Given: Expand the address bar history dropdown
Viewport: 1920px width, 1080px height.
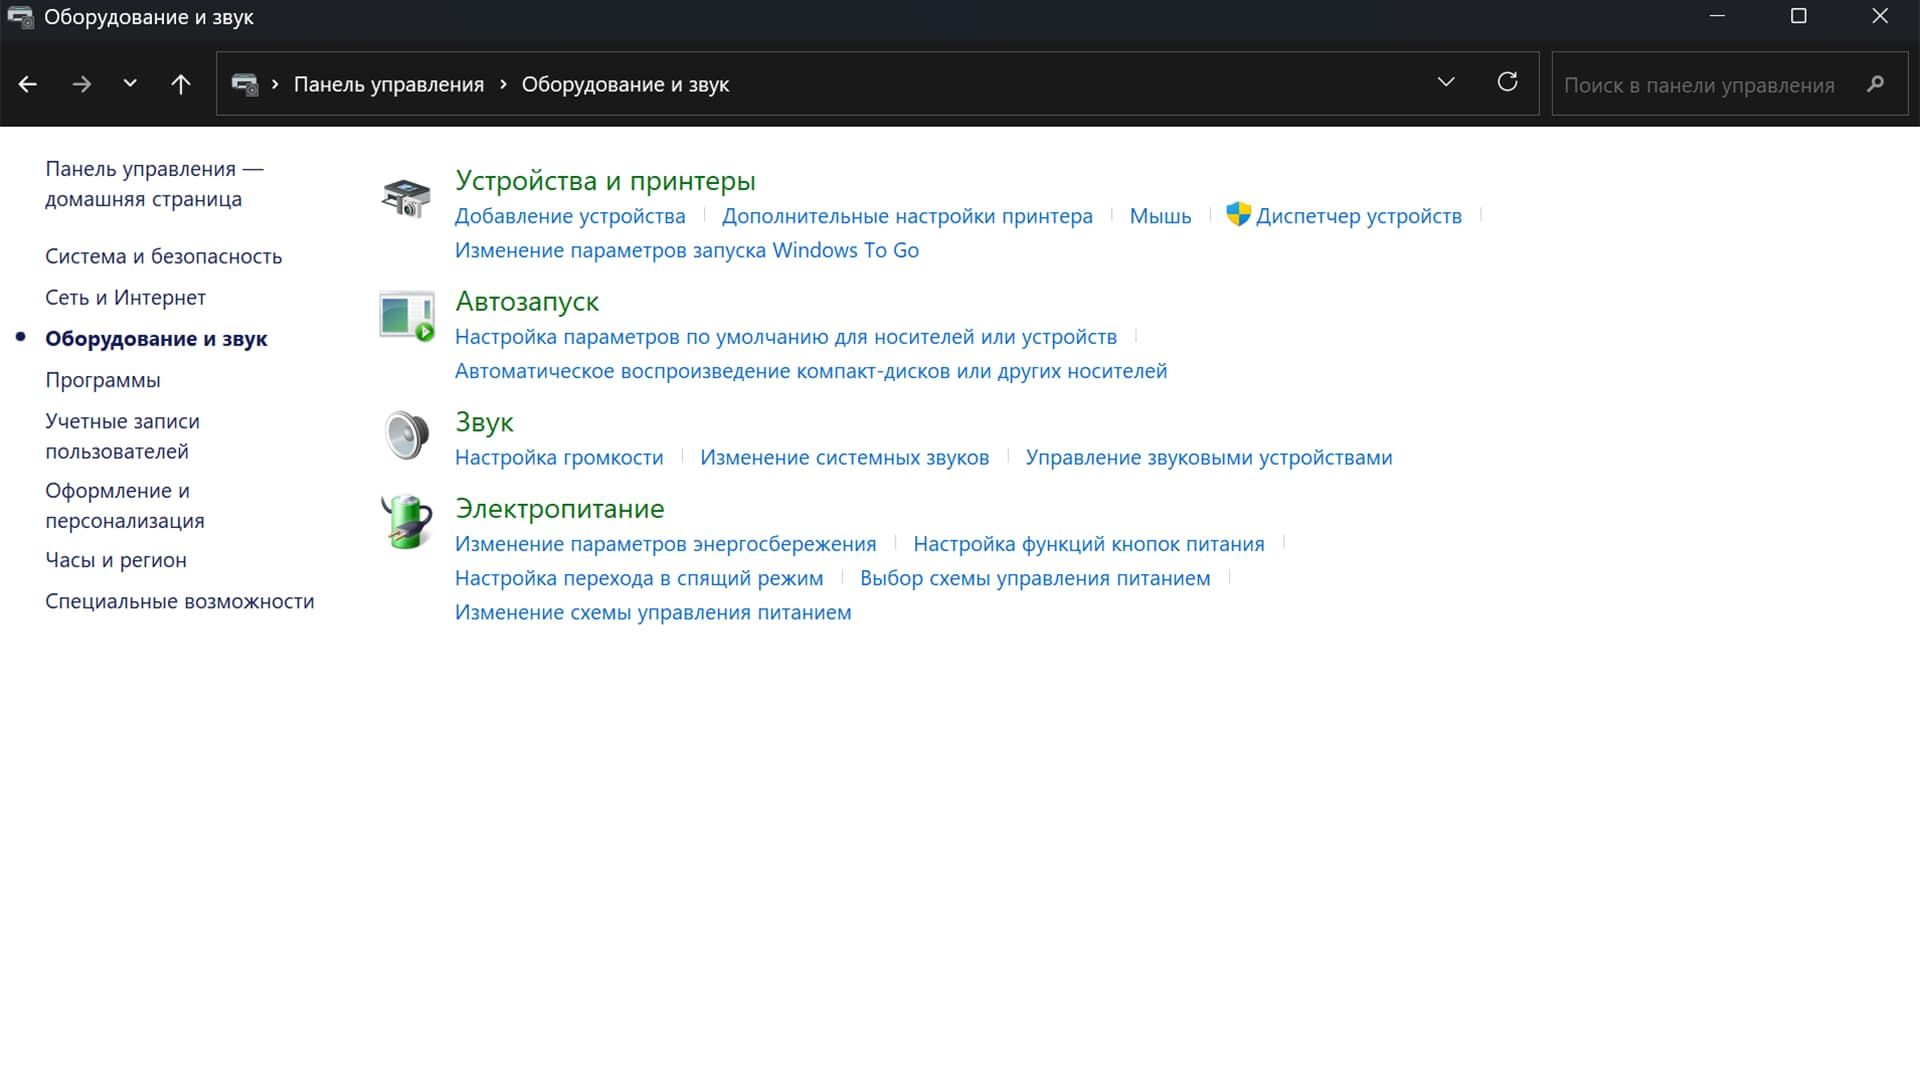Looking at the screenshot, I should click(1445, 83).
